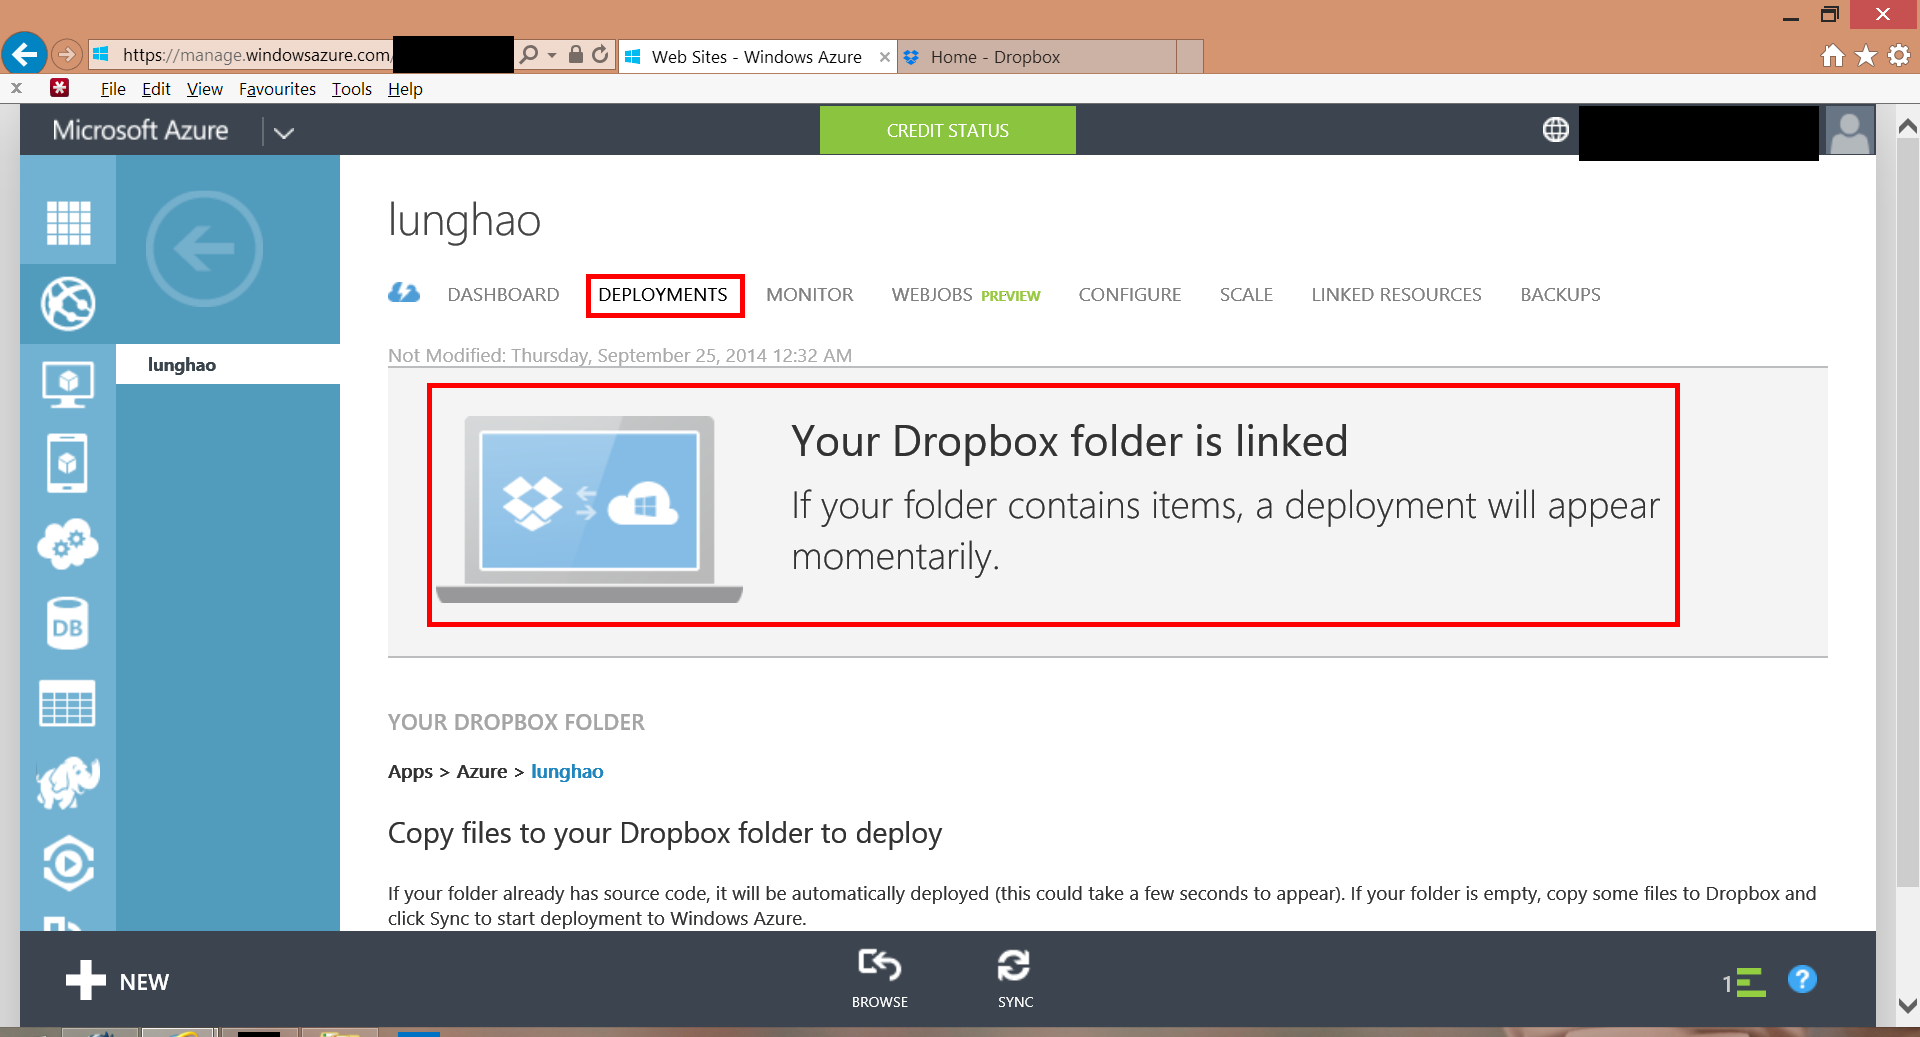
Task: Switch to BACKUPS tab
Action: 1560,295
